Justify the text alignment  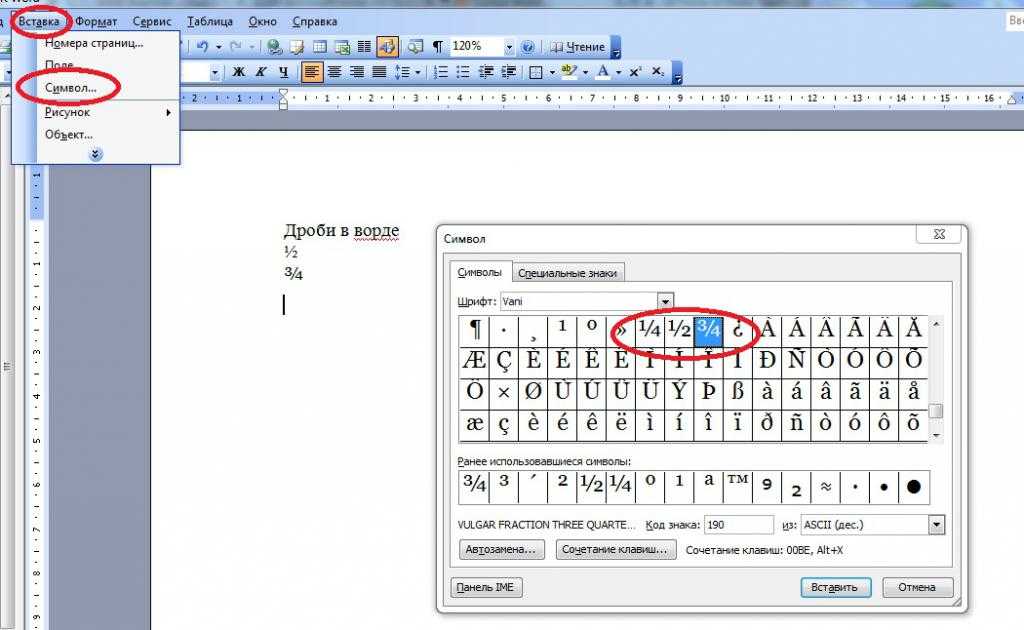379,72
